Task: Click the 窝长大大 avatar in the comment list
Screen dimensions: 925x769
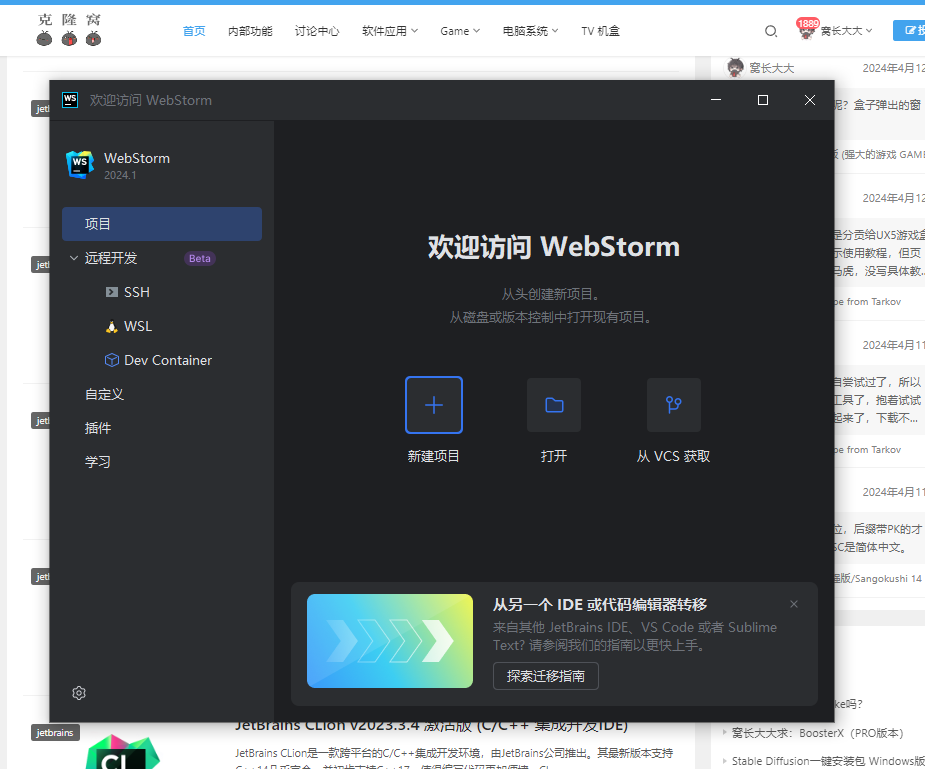Action: [x=735, y=68]
